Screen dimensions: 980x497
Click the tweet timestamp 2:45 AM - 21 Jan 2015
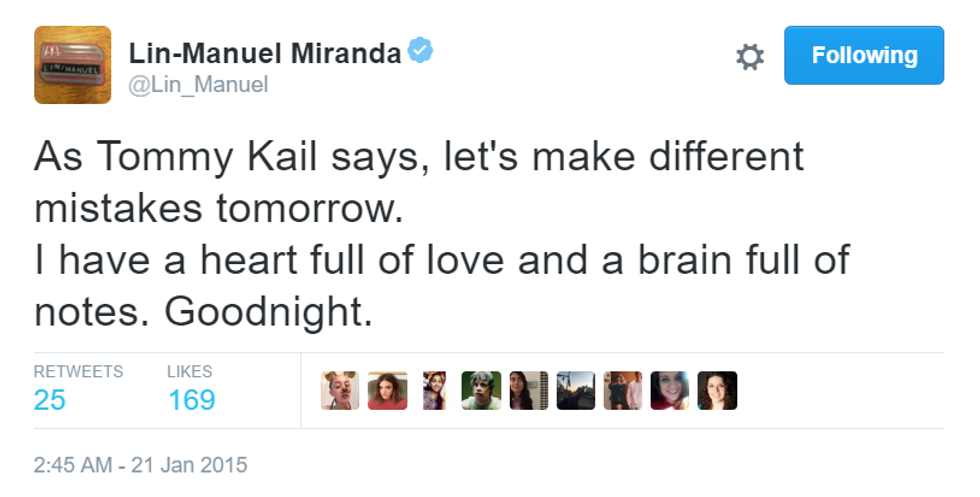[140, 465]
